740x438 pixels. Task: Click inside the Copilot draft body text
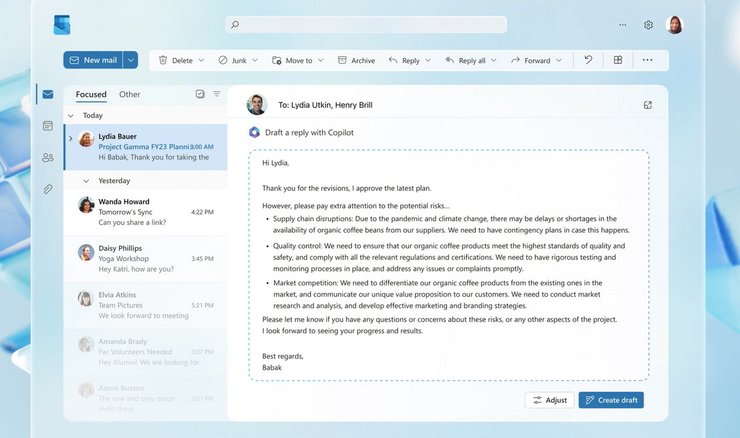pyautogui.click(x=449, y=265)
